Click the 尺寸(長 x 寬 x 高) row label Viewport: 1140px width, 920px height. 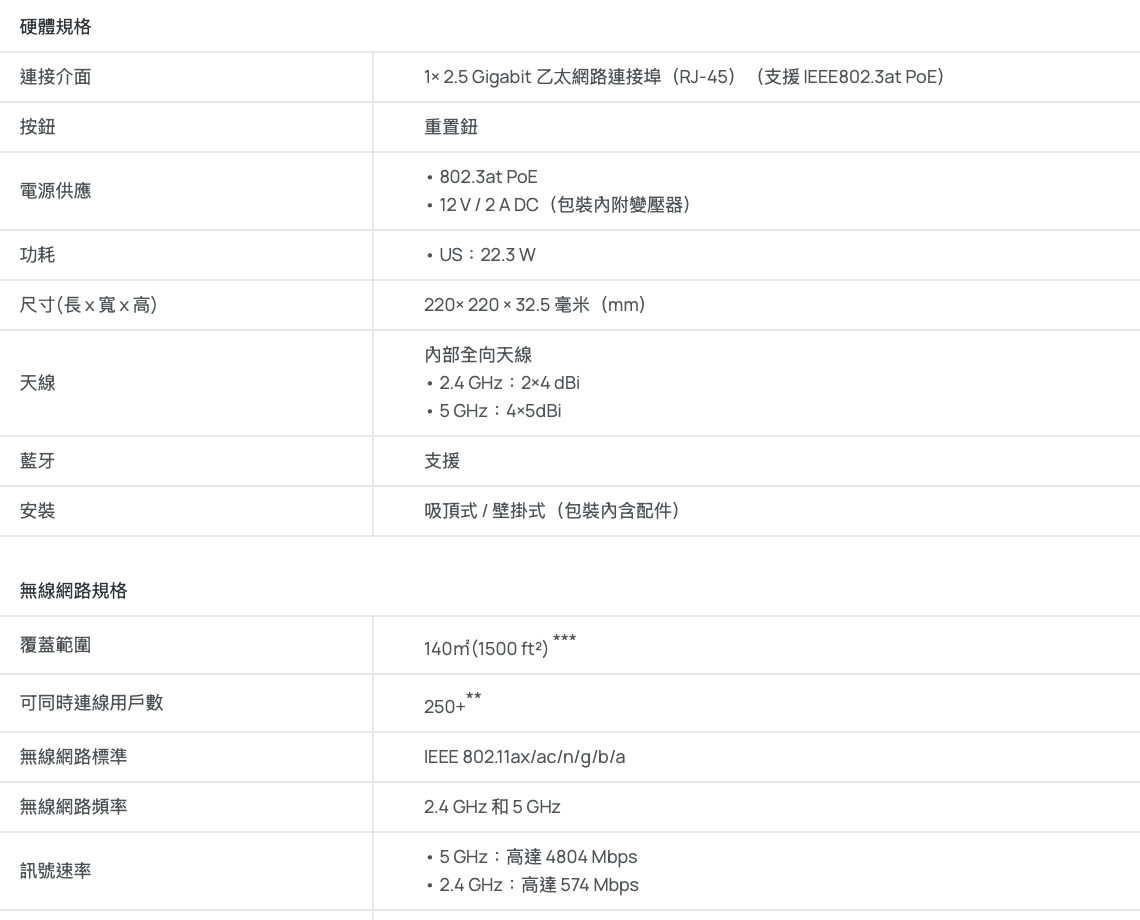[x=88, y=304]
